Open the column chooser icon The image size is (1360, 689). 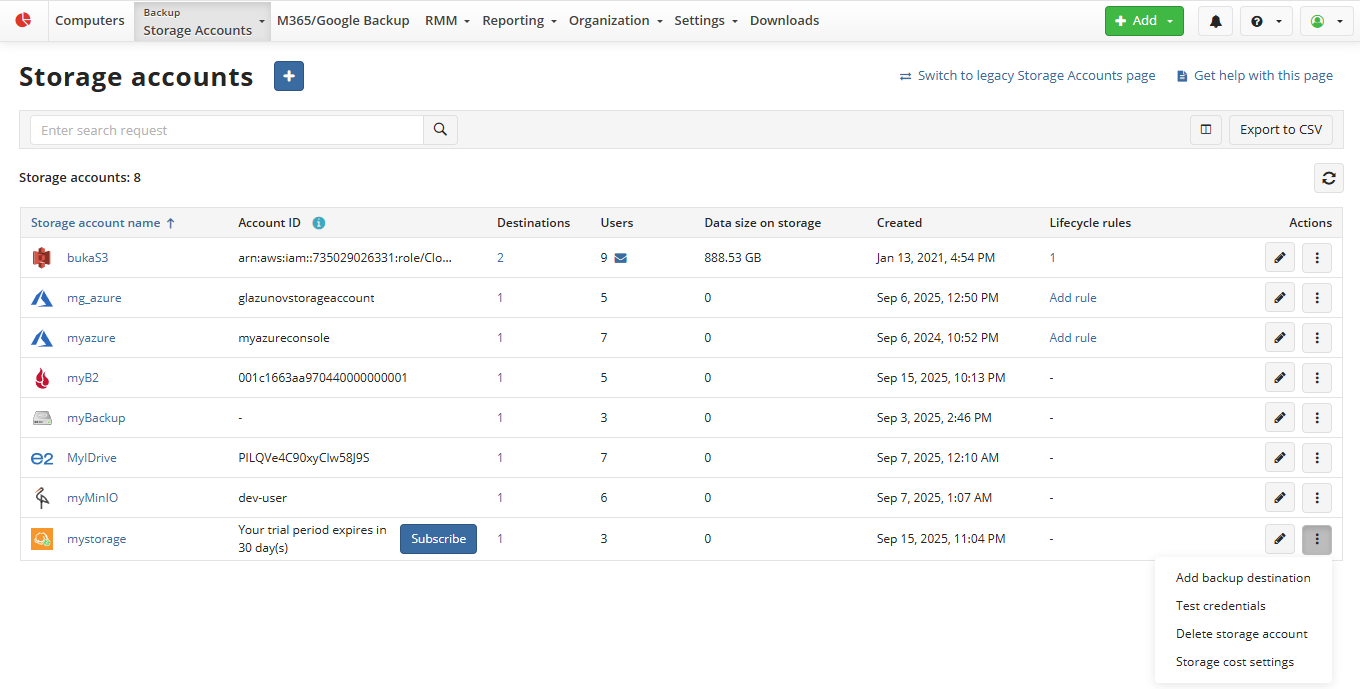pos(1206,130)
